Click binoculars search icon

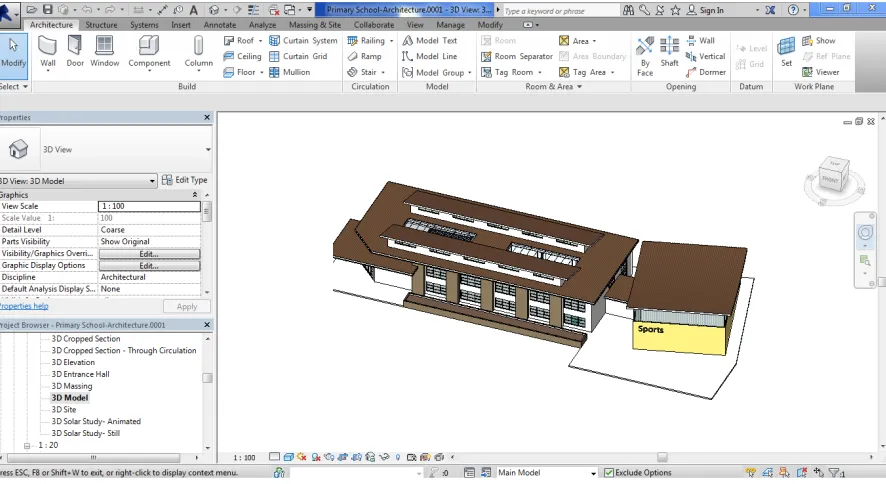pyautogui.click(x=628, y=10)
